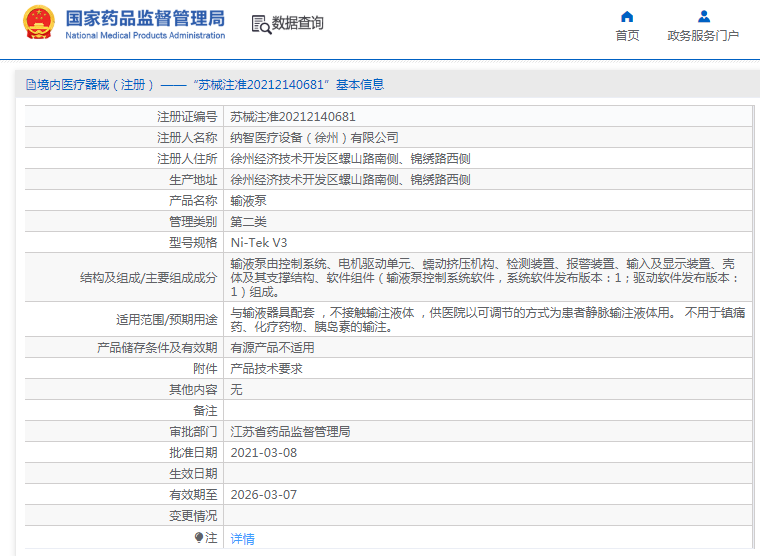Click the document icon before 境内医疗器械
The image size is (760, 556).
[x=31, y=85]
